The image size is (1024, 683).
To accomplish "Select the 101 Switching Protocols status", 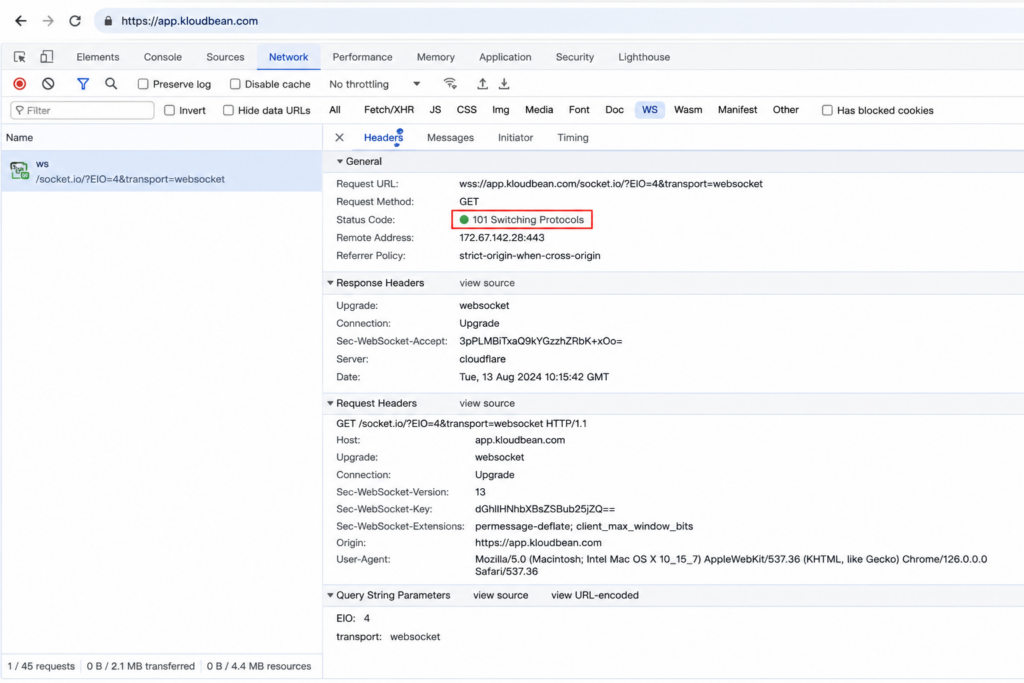I will (x=528, y=219).
